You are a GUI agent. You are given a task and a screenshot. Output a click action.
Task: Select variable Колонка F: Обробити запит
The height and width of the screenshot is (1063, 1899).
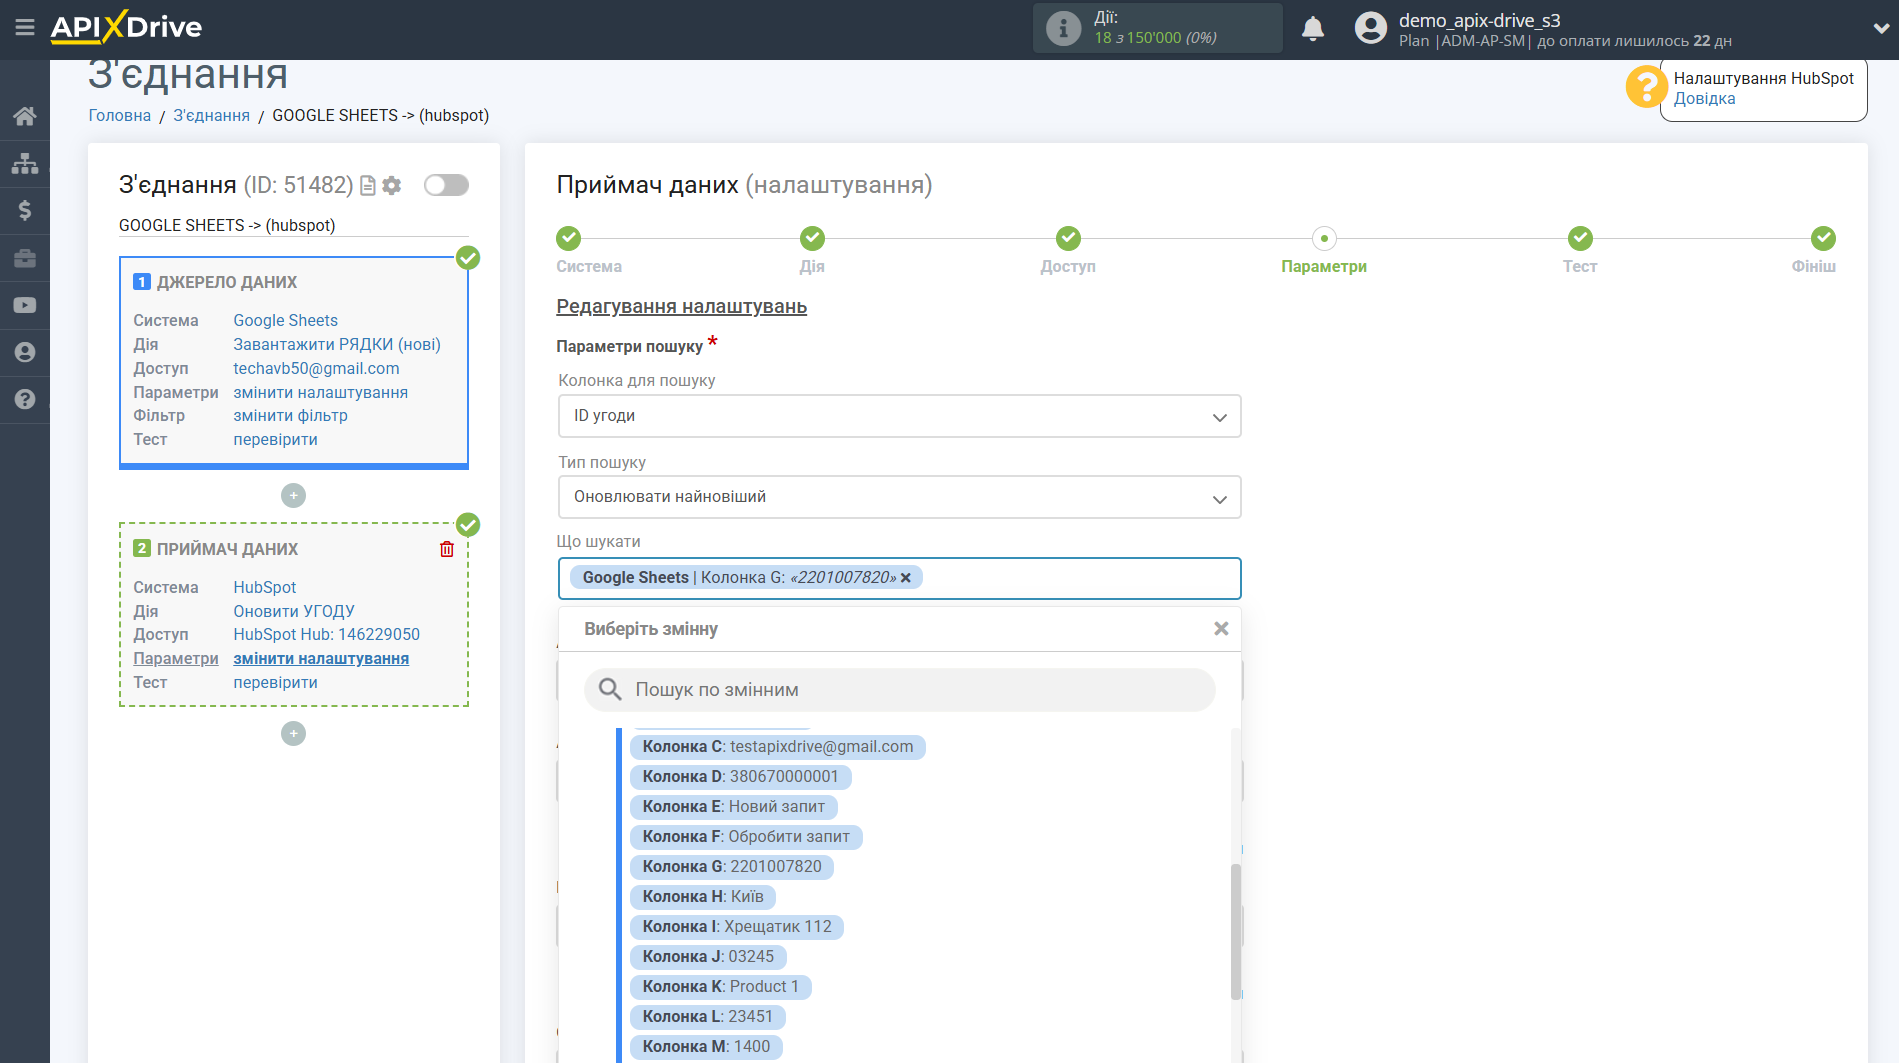pyautogui.click(x=746, y=837)
